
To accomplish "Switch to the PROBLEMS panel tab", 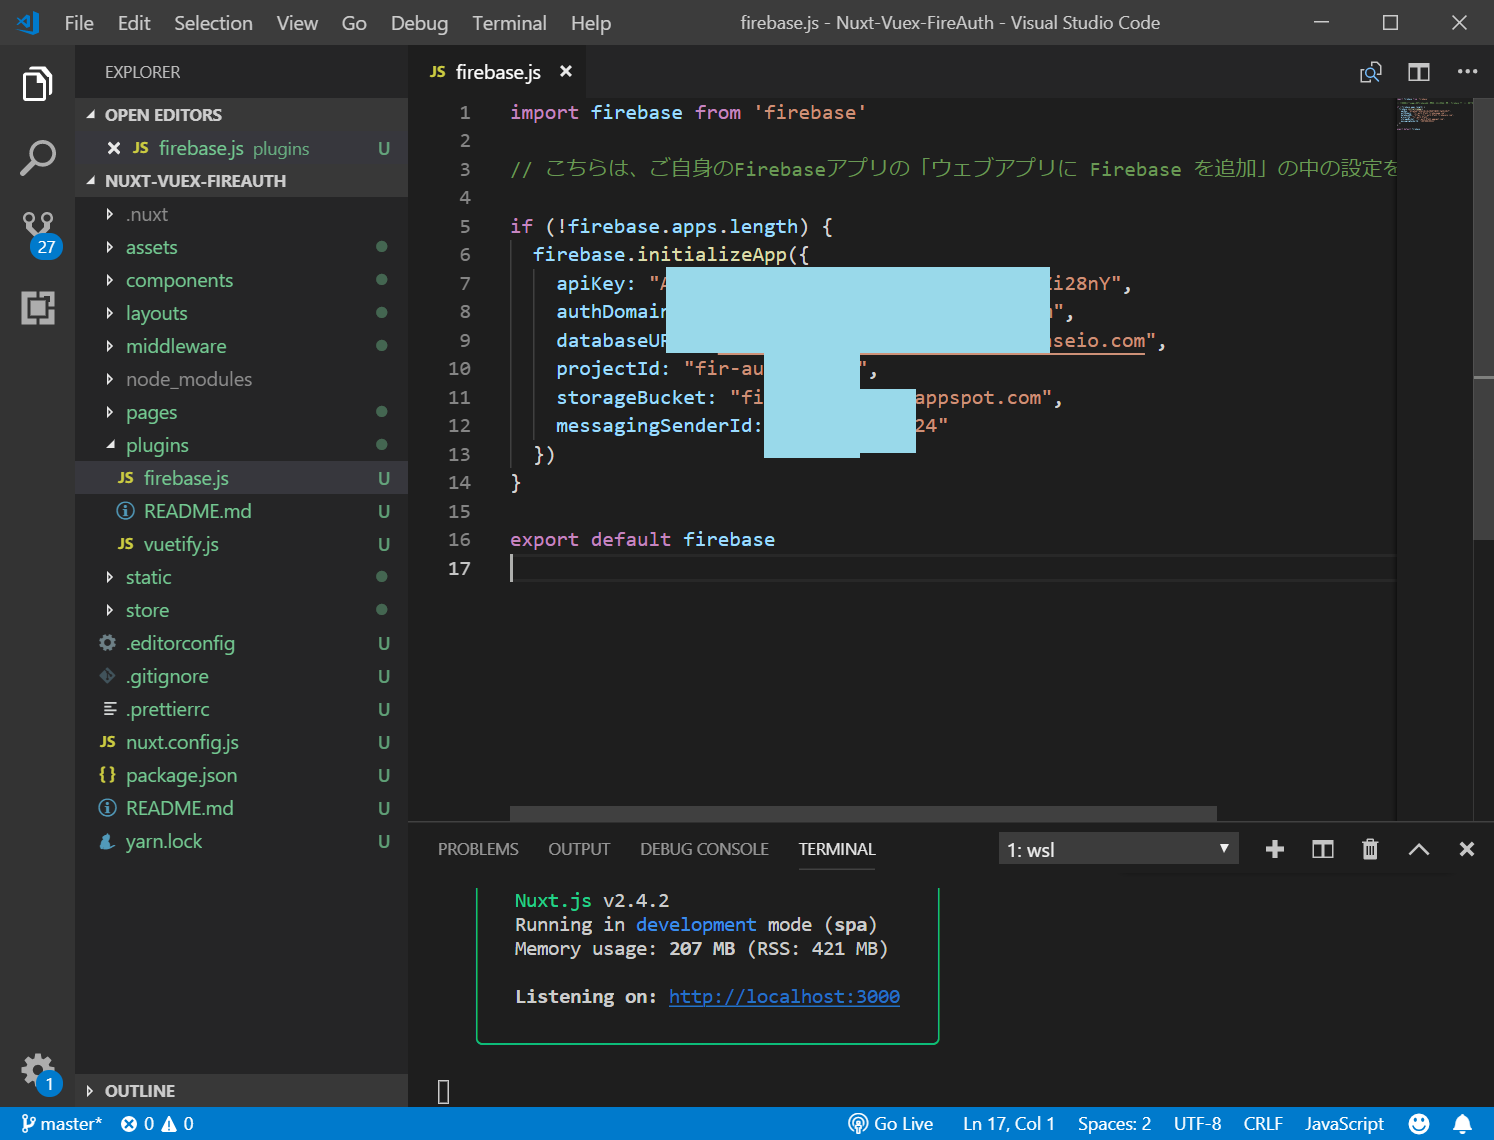I will pos(478,849).
